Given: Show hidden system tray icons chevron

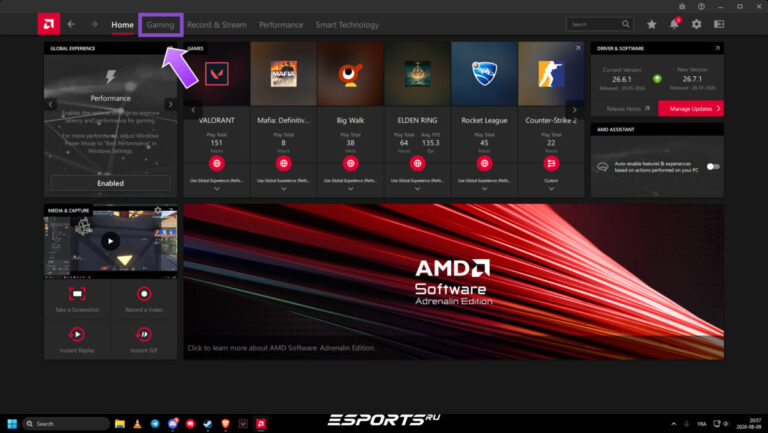Looking at the screenshot, I should coord(673,424).
